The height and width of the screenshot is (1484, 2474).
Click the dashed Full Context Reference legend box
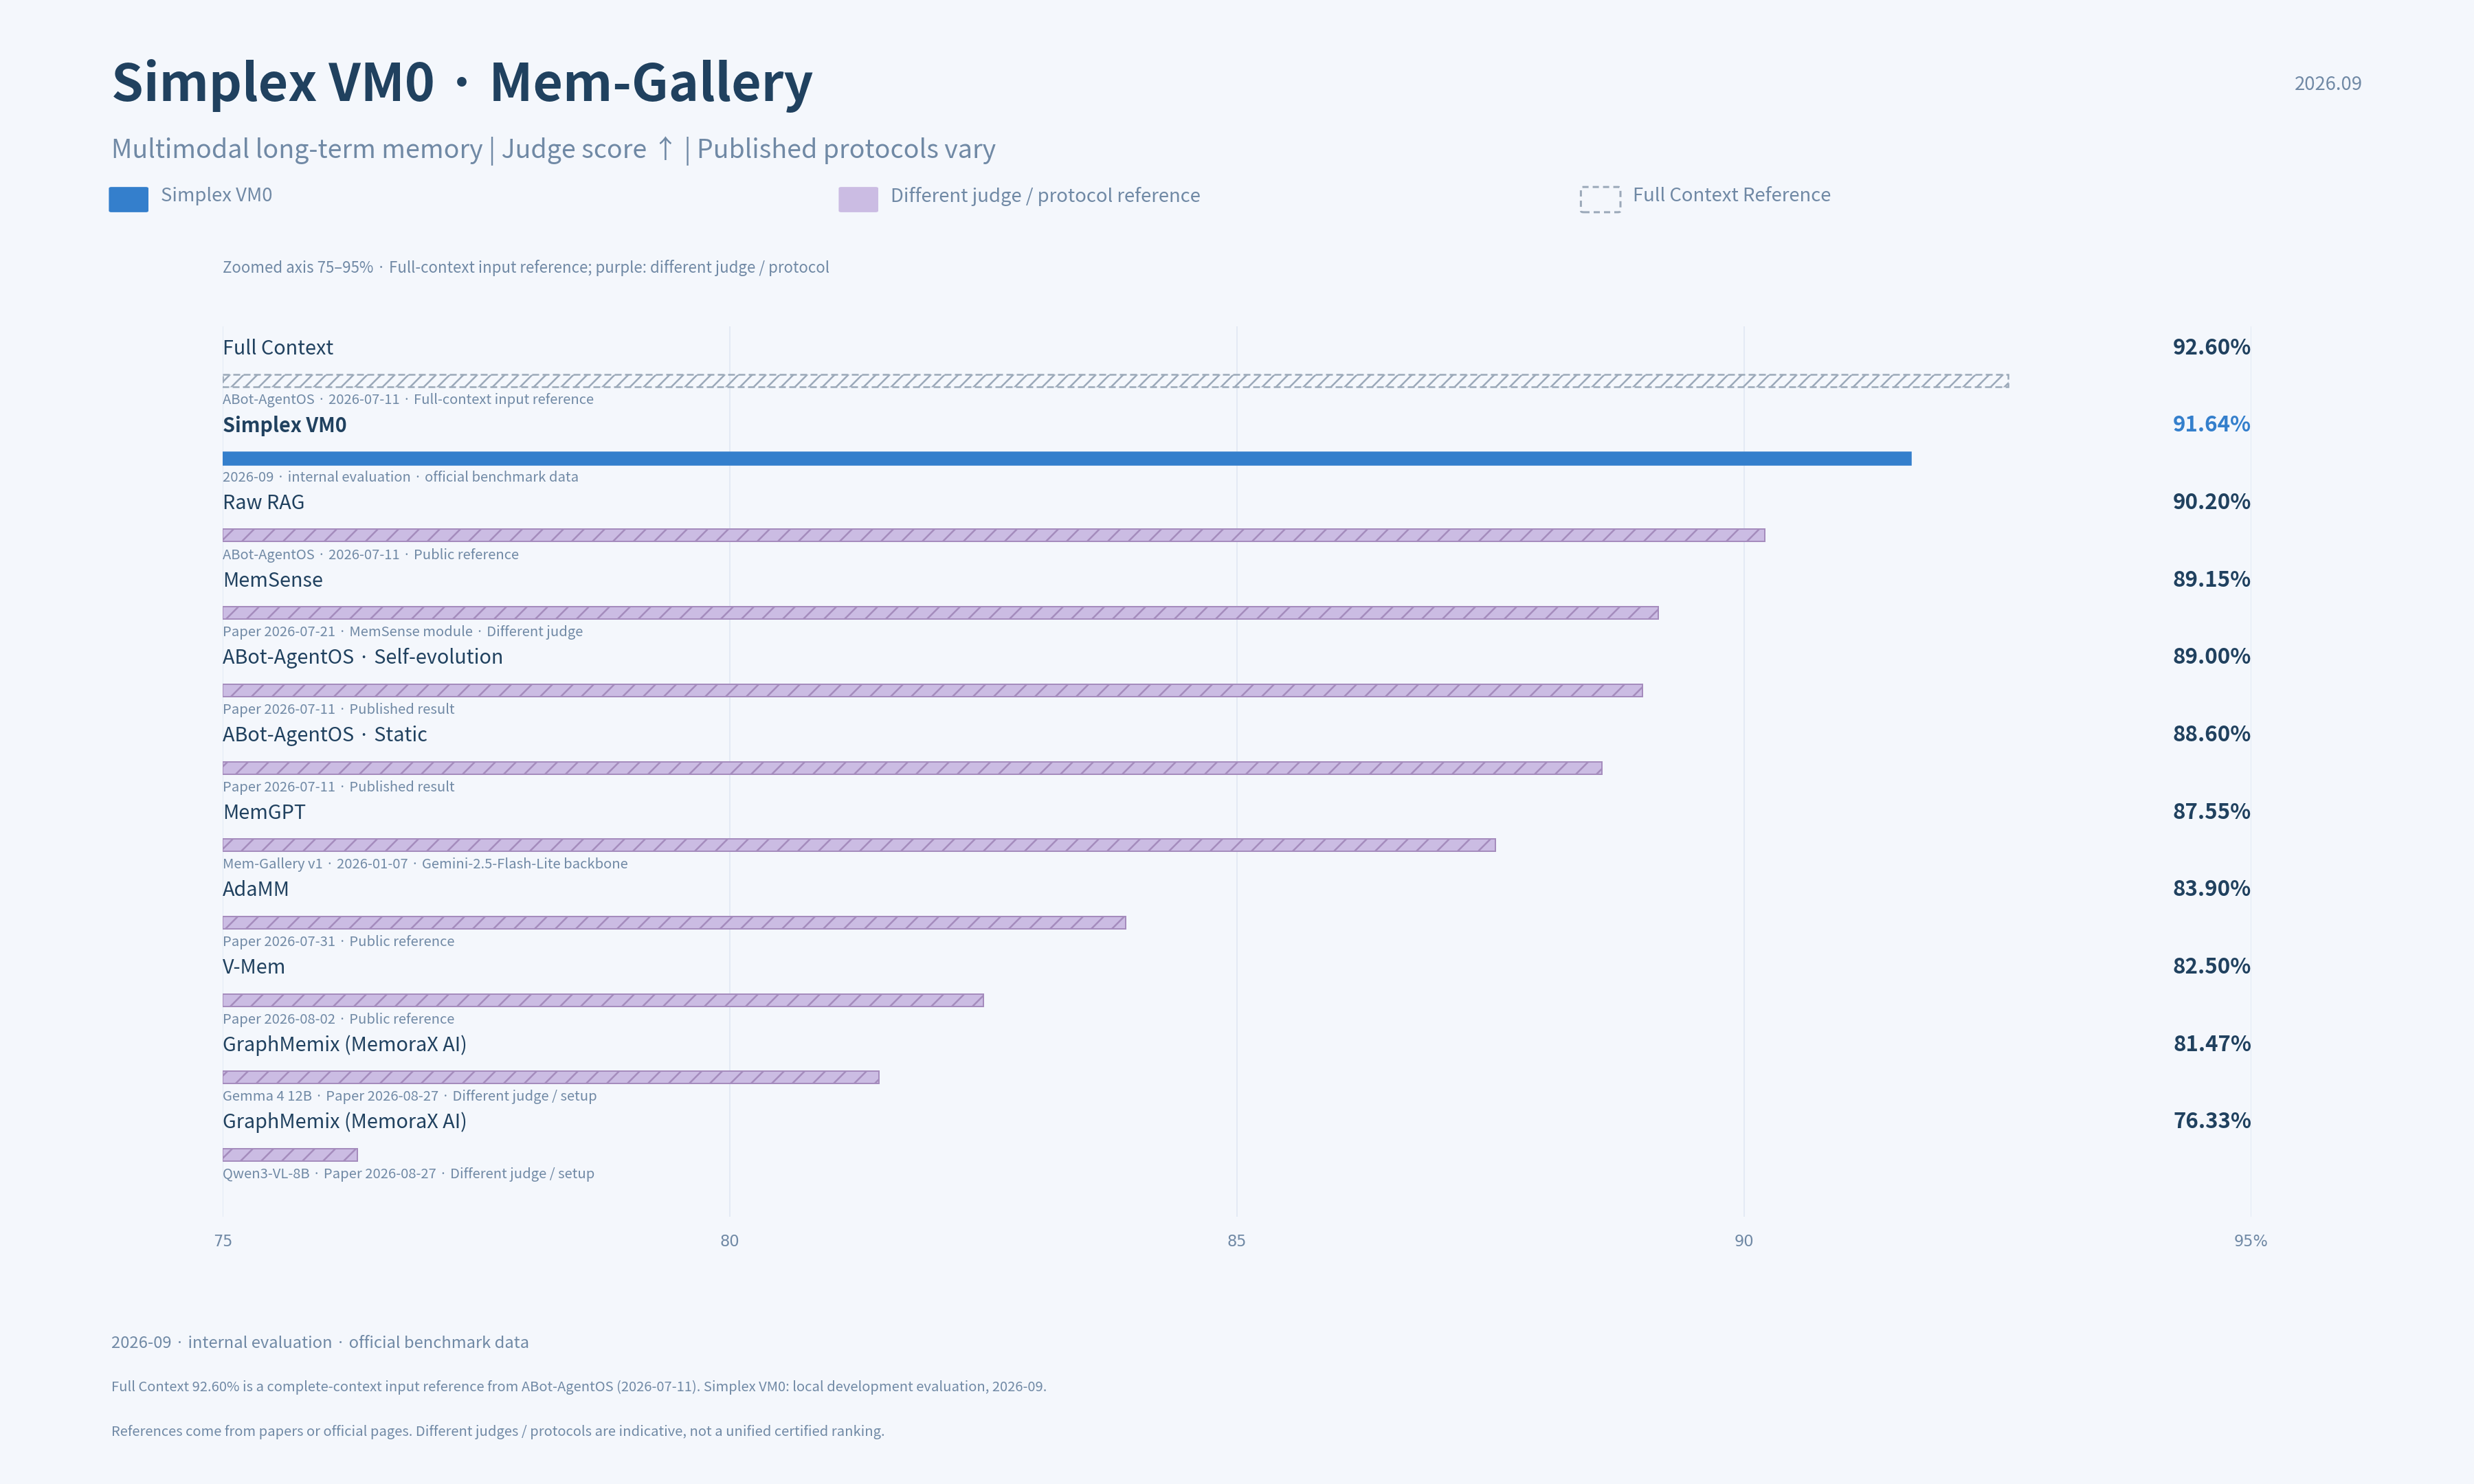pyautogui.click(x=1600, y=199)
